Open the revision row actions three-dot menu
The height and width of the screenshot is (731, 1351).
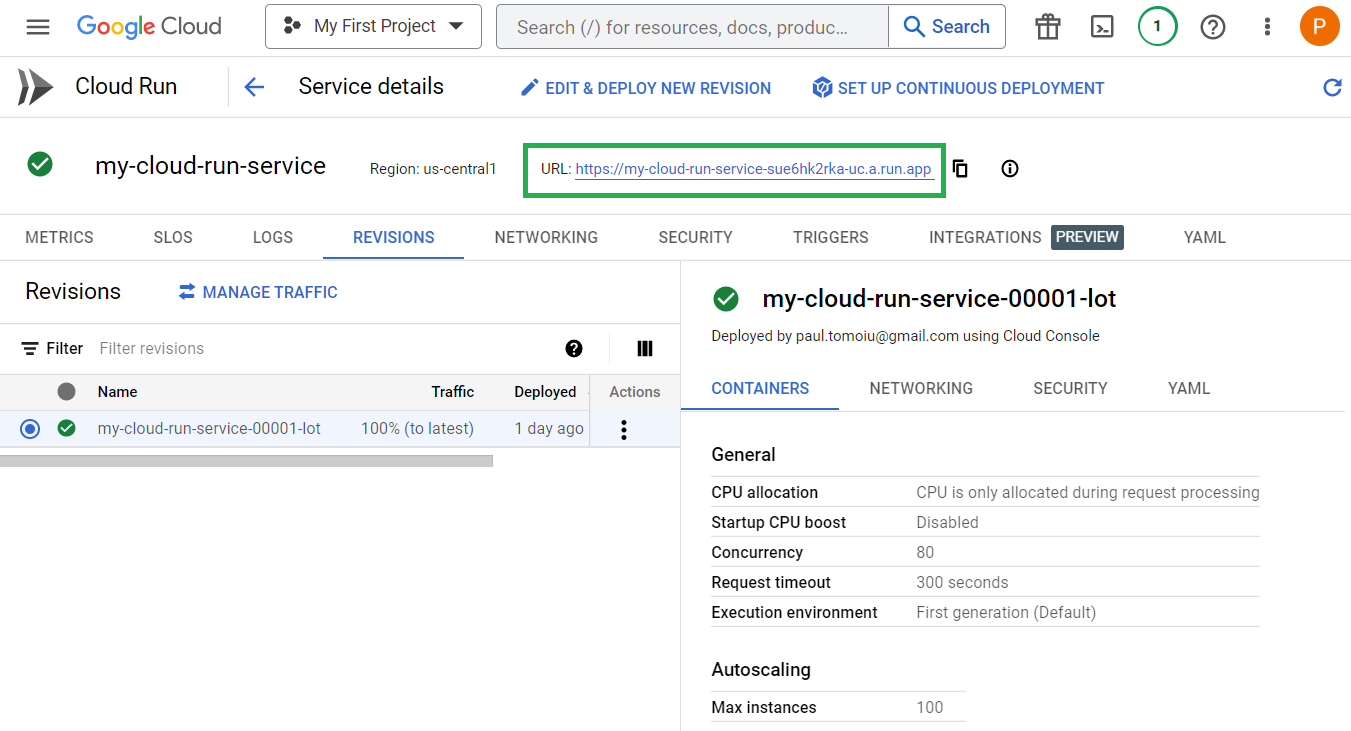click(624, 430)
